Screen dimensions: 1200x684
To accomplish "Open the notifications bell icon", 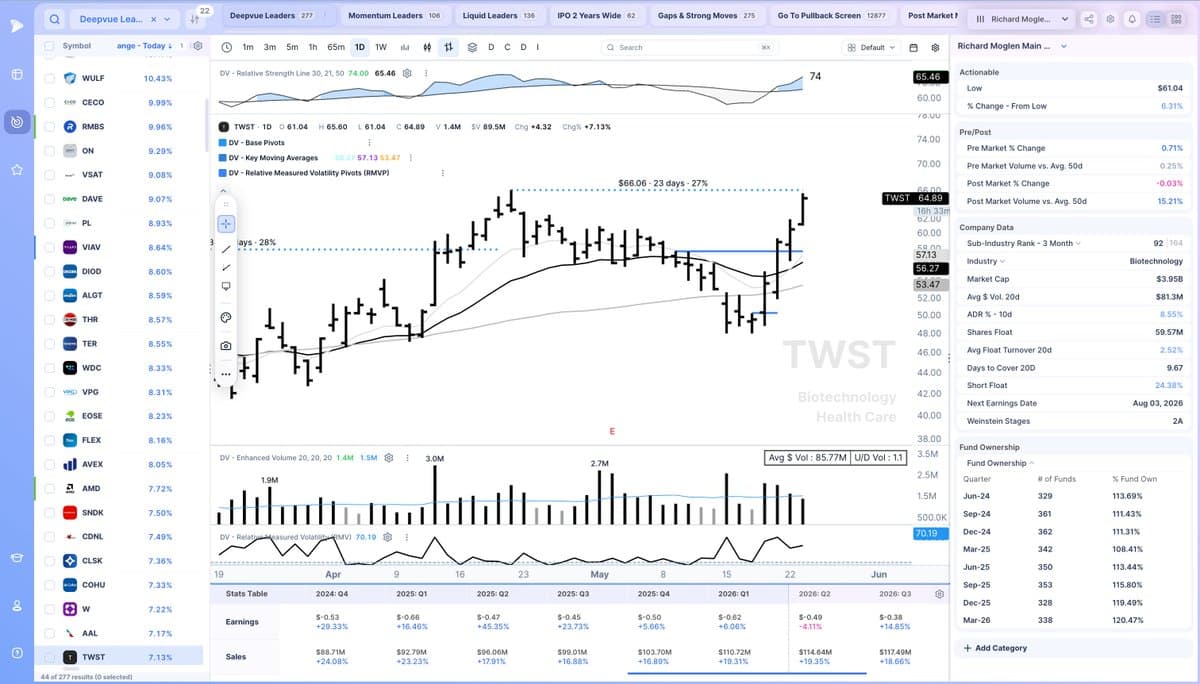I will tap(1132, 19).
